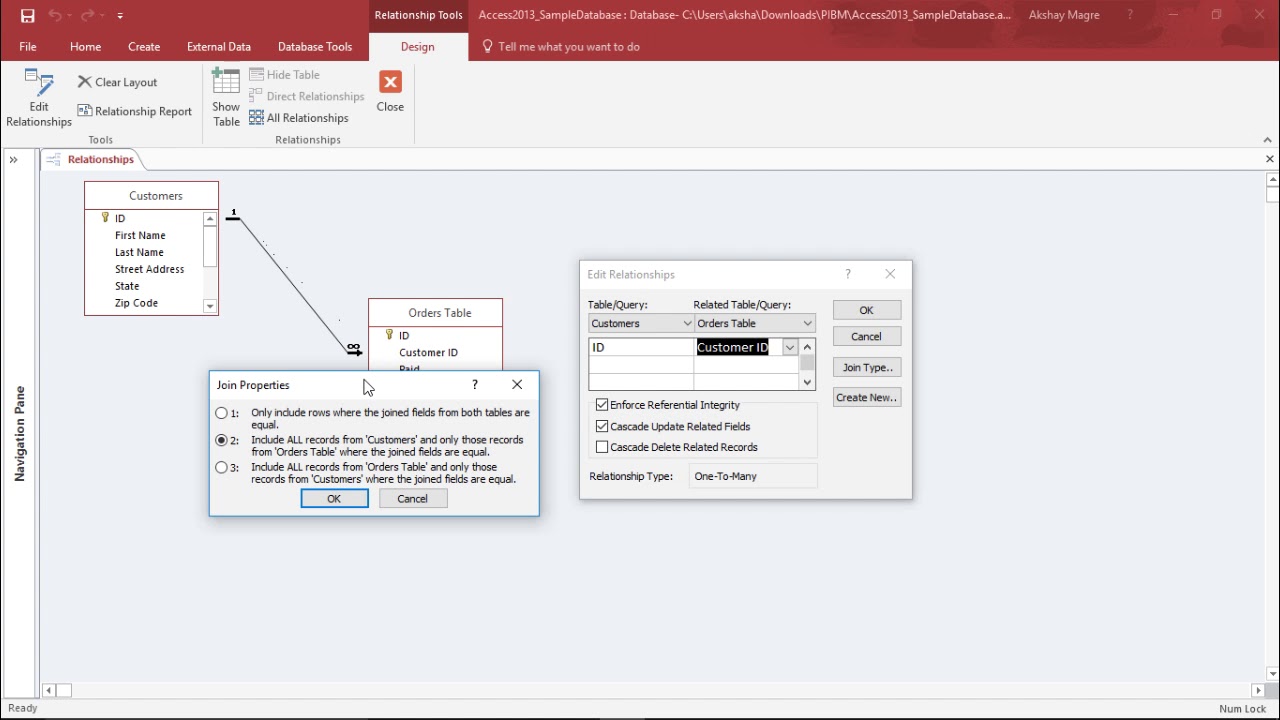Open the Customers Table/Query dropdown

pyautogui.click(x=687, y=324)
